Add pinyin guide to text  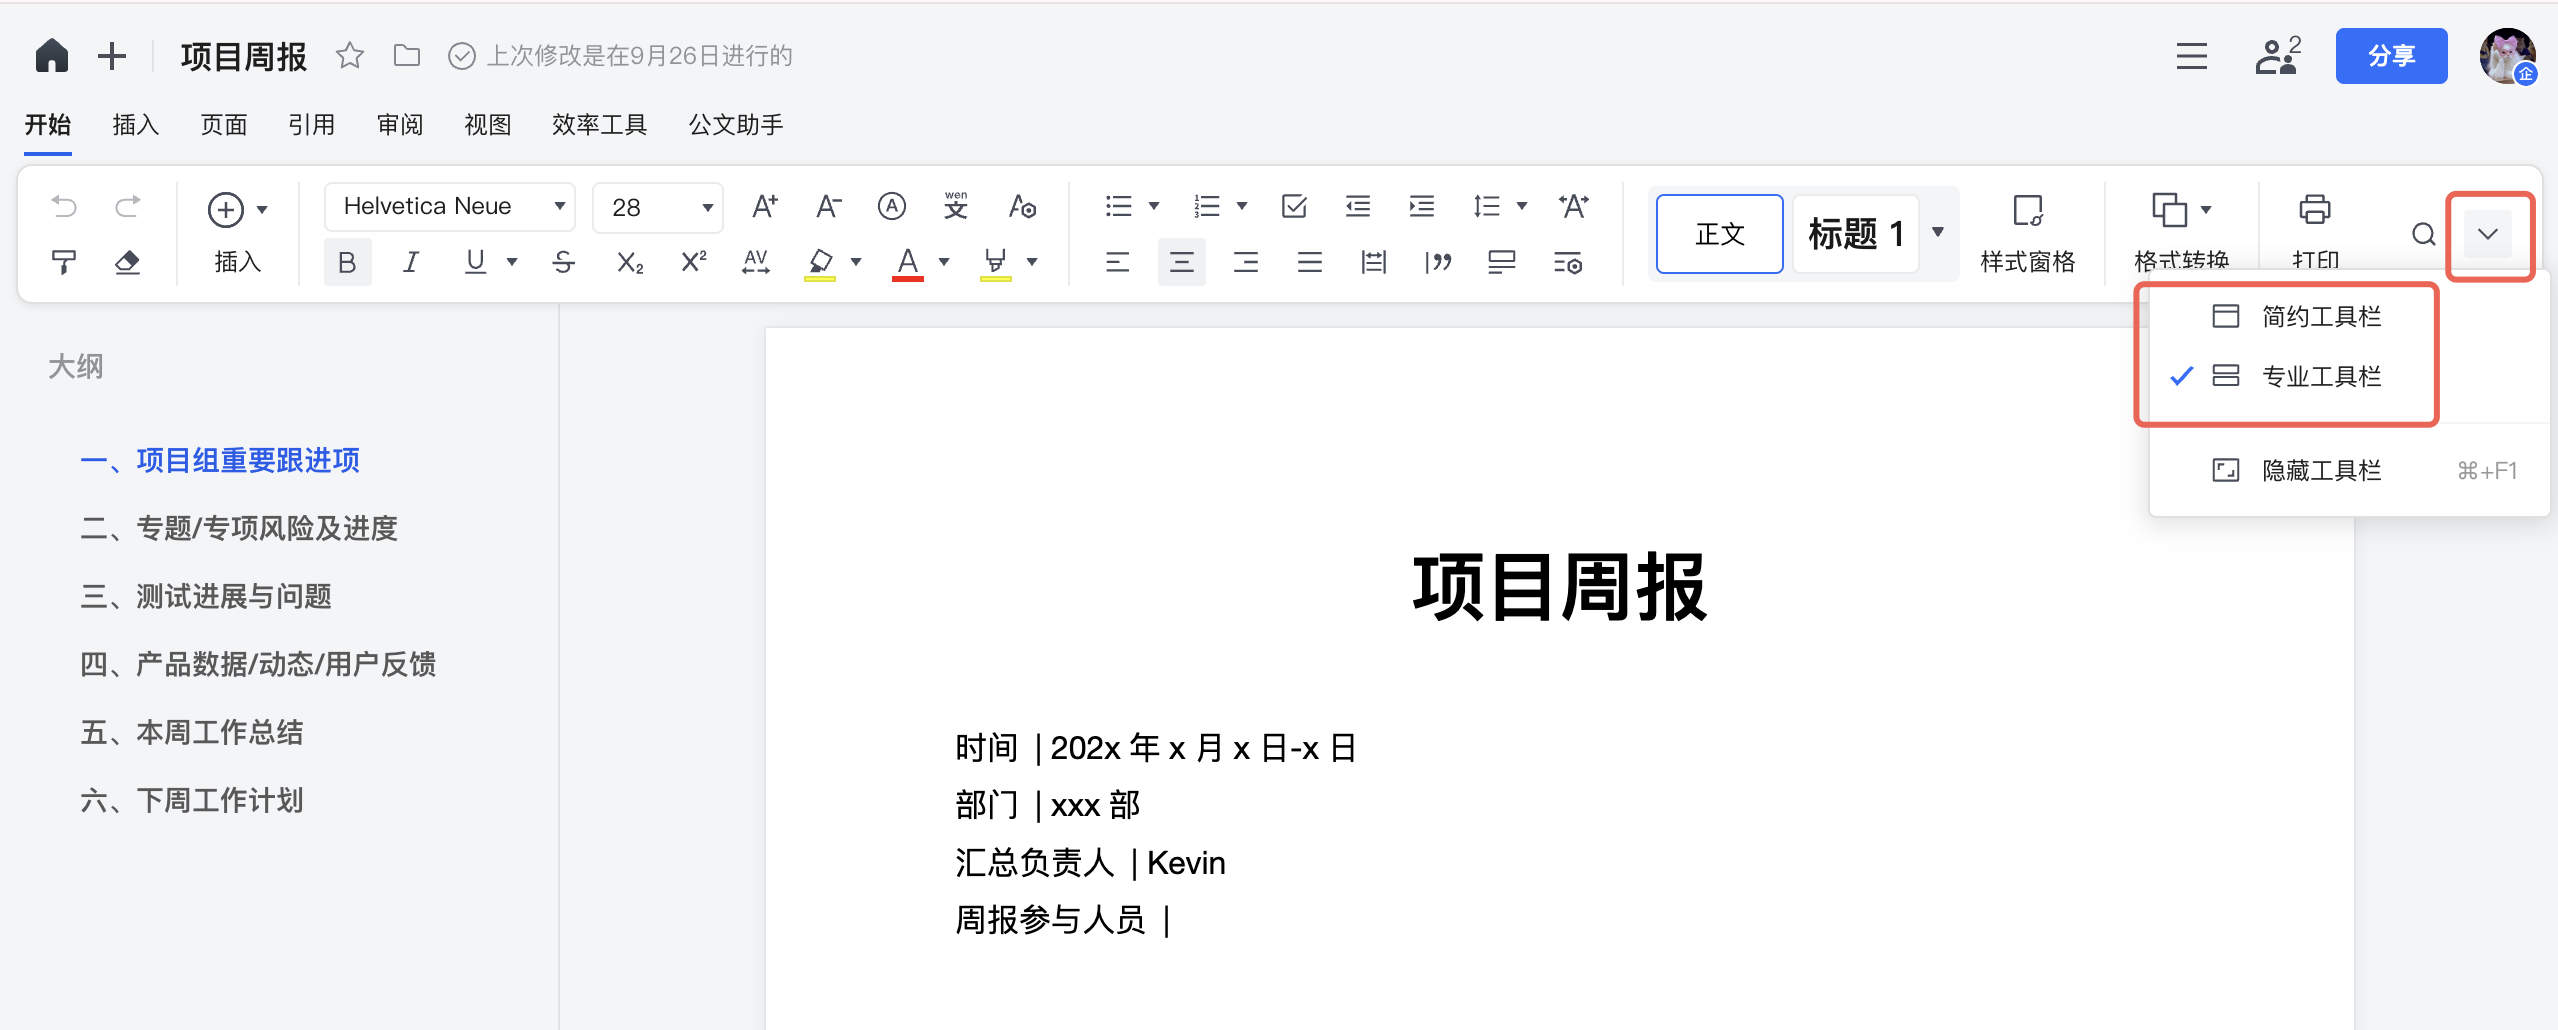[x=956, y=207]
